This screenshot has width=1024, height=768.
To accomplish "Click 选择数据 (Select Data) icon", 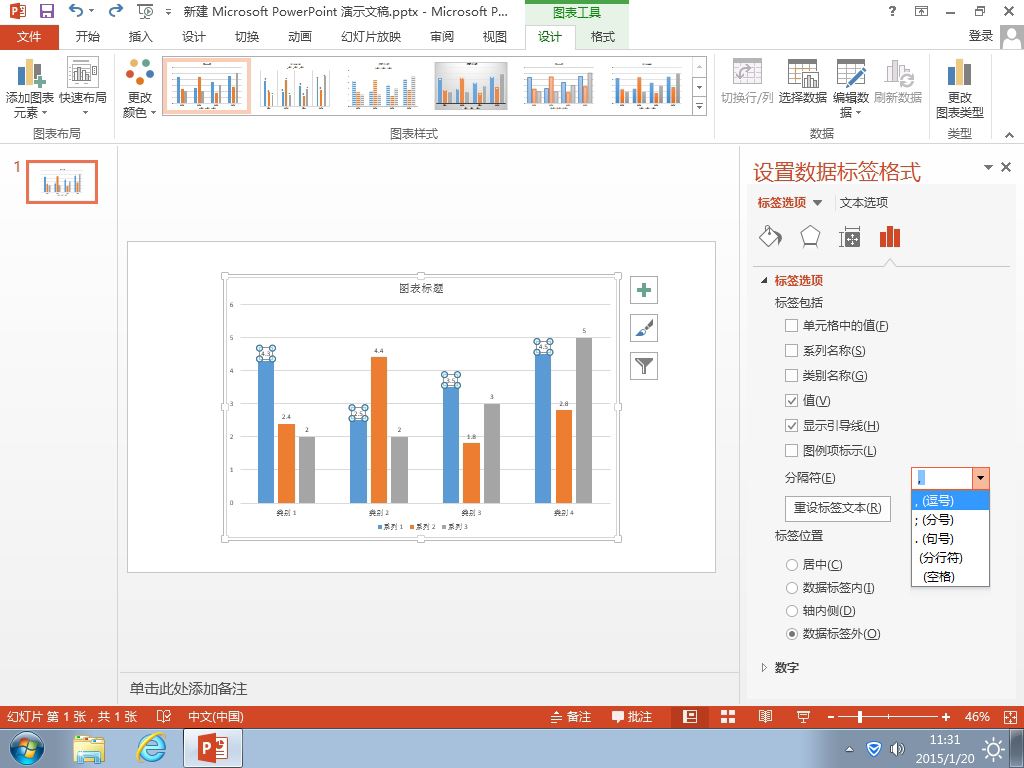I will coord(803,82).
